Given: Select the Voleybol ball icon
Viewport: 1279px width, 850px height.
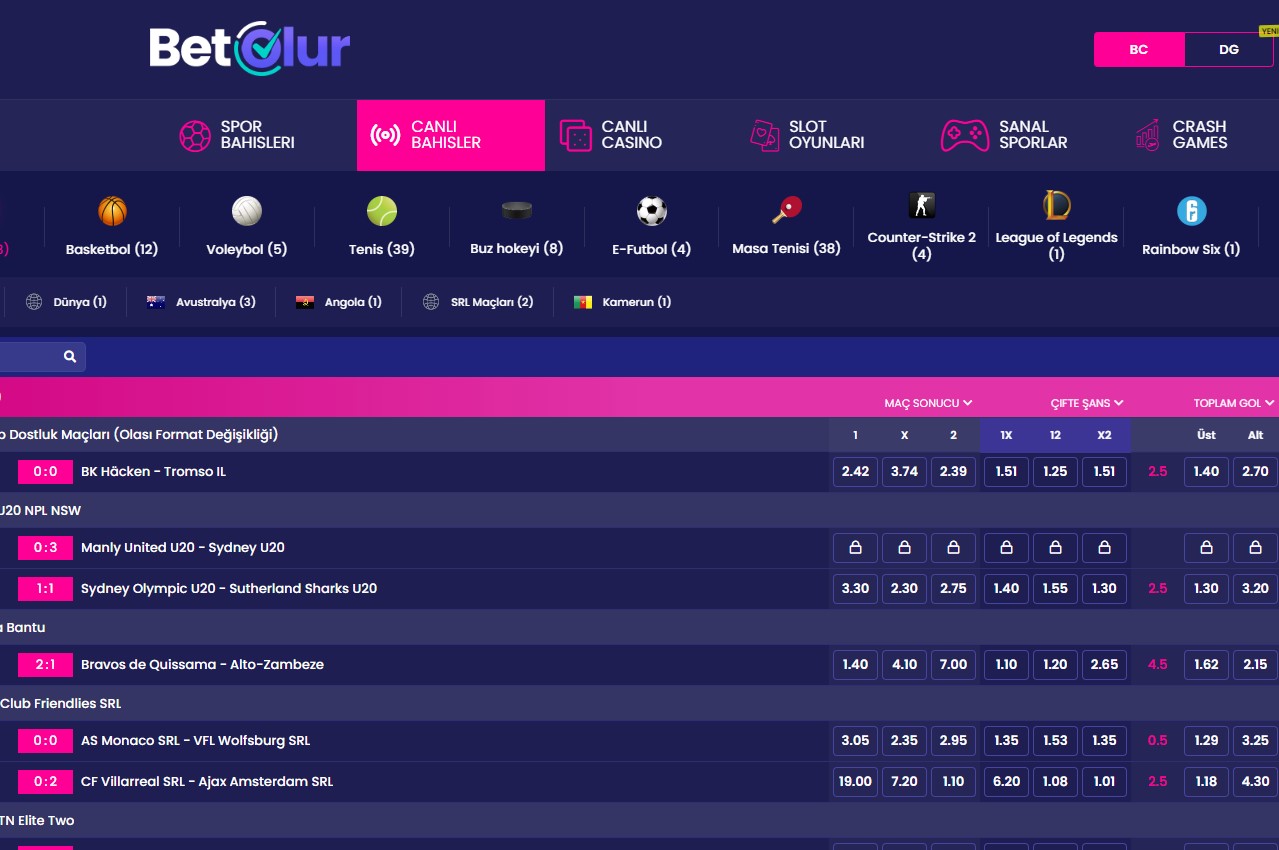Looking at the screenshot, I should 247,211.
